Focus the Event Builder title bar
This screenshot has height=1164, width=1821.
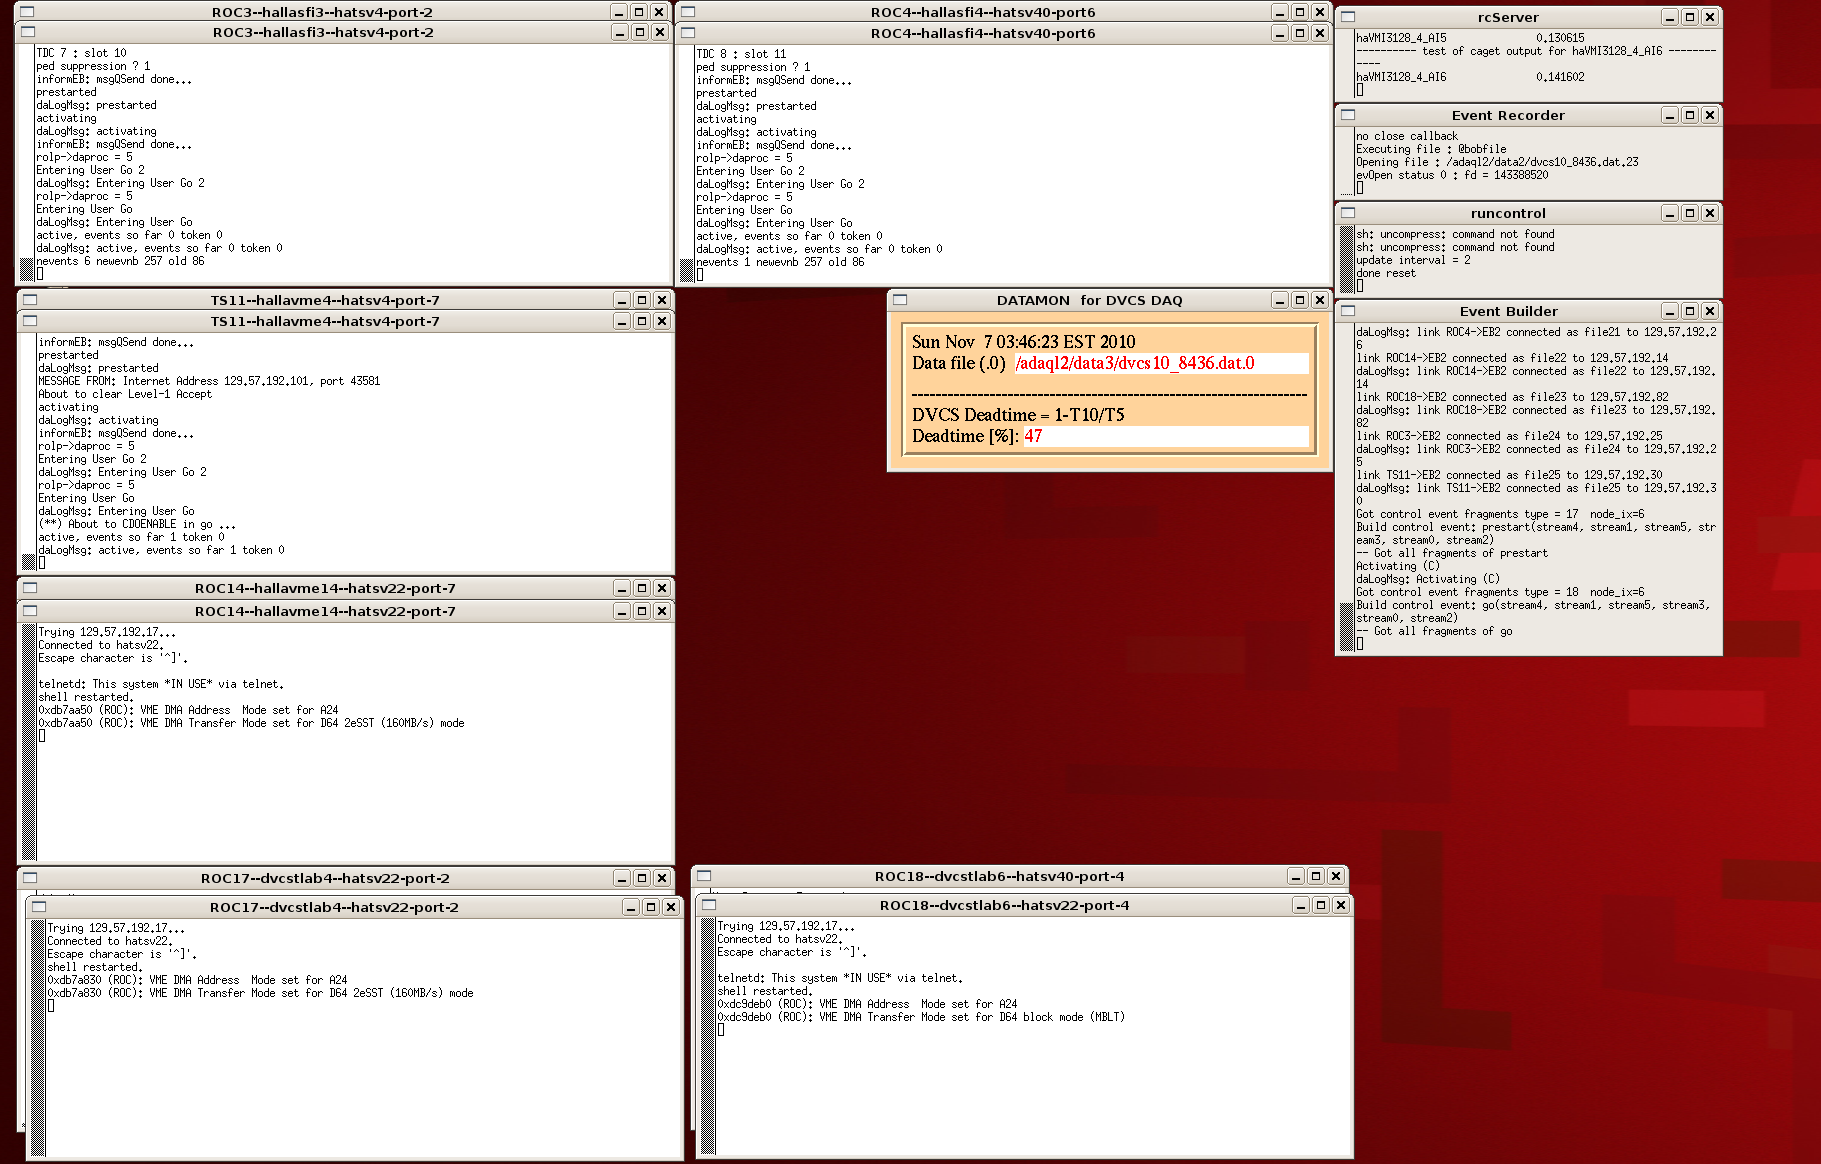coord(1508,311)
